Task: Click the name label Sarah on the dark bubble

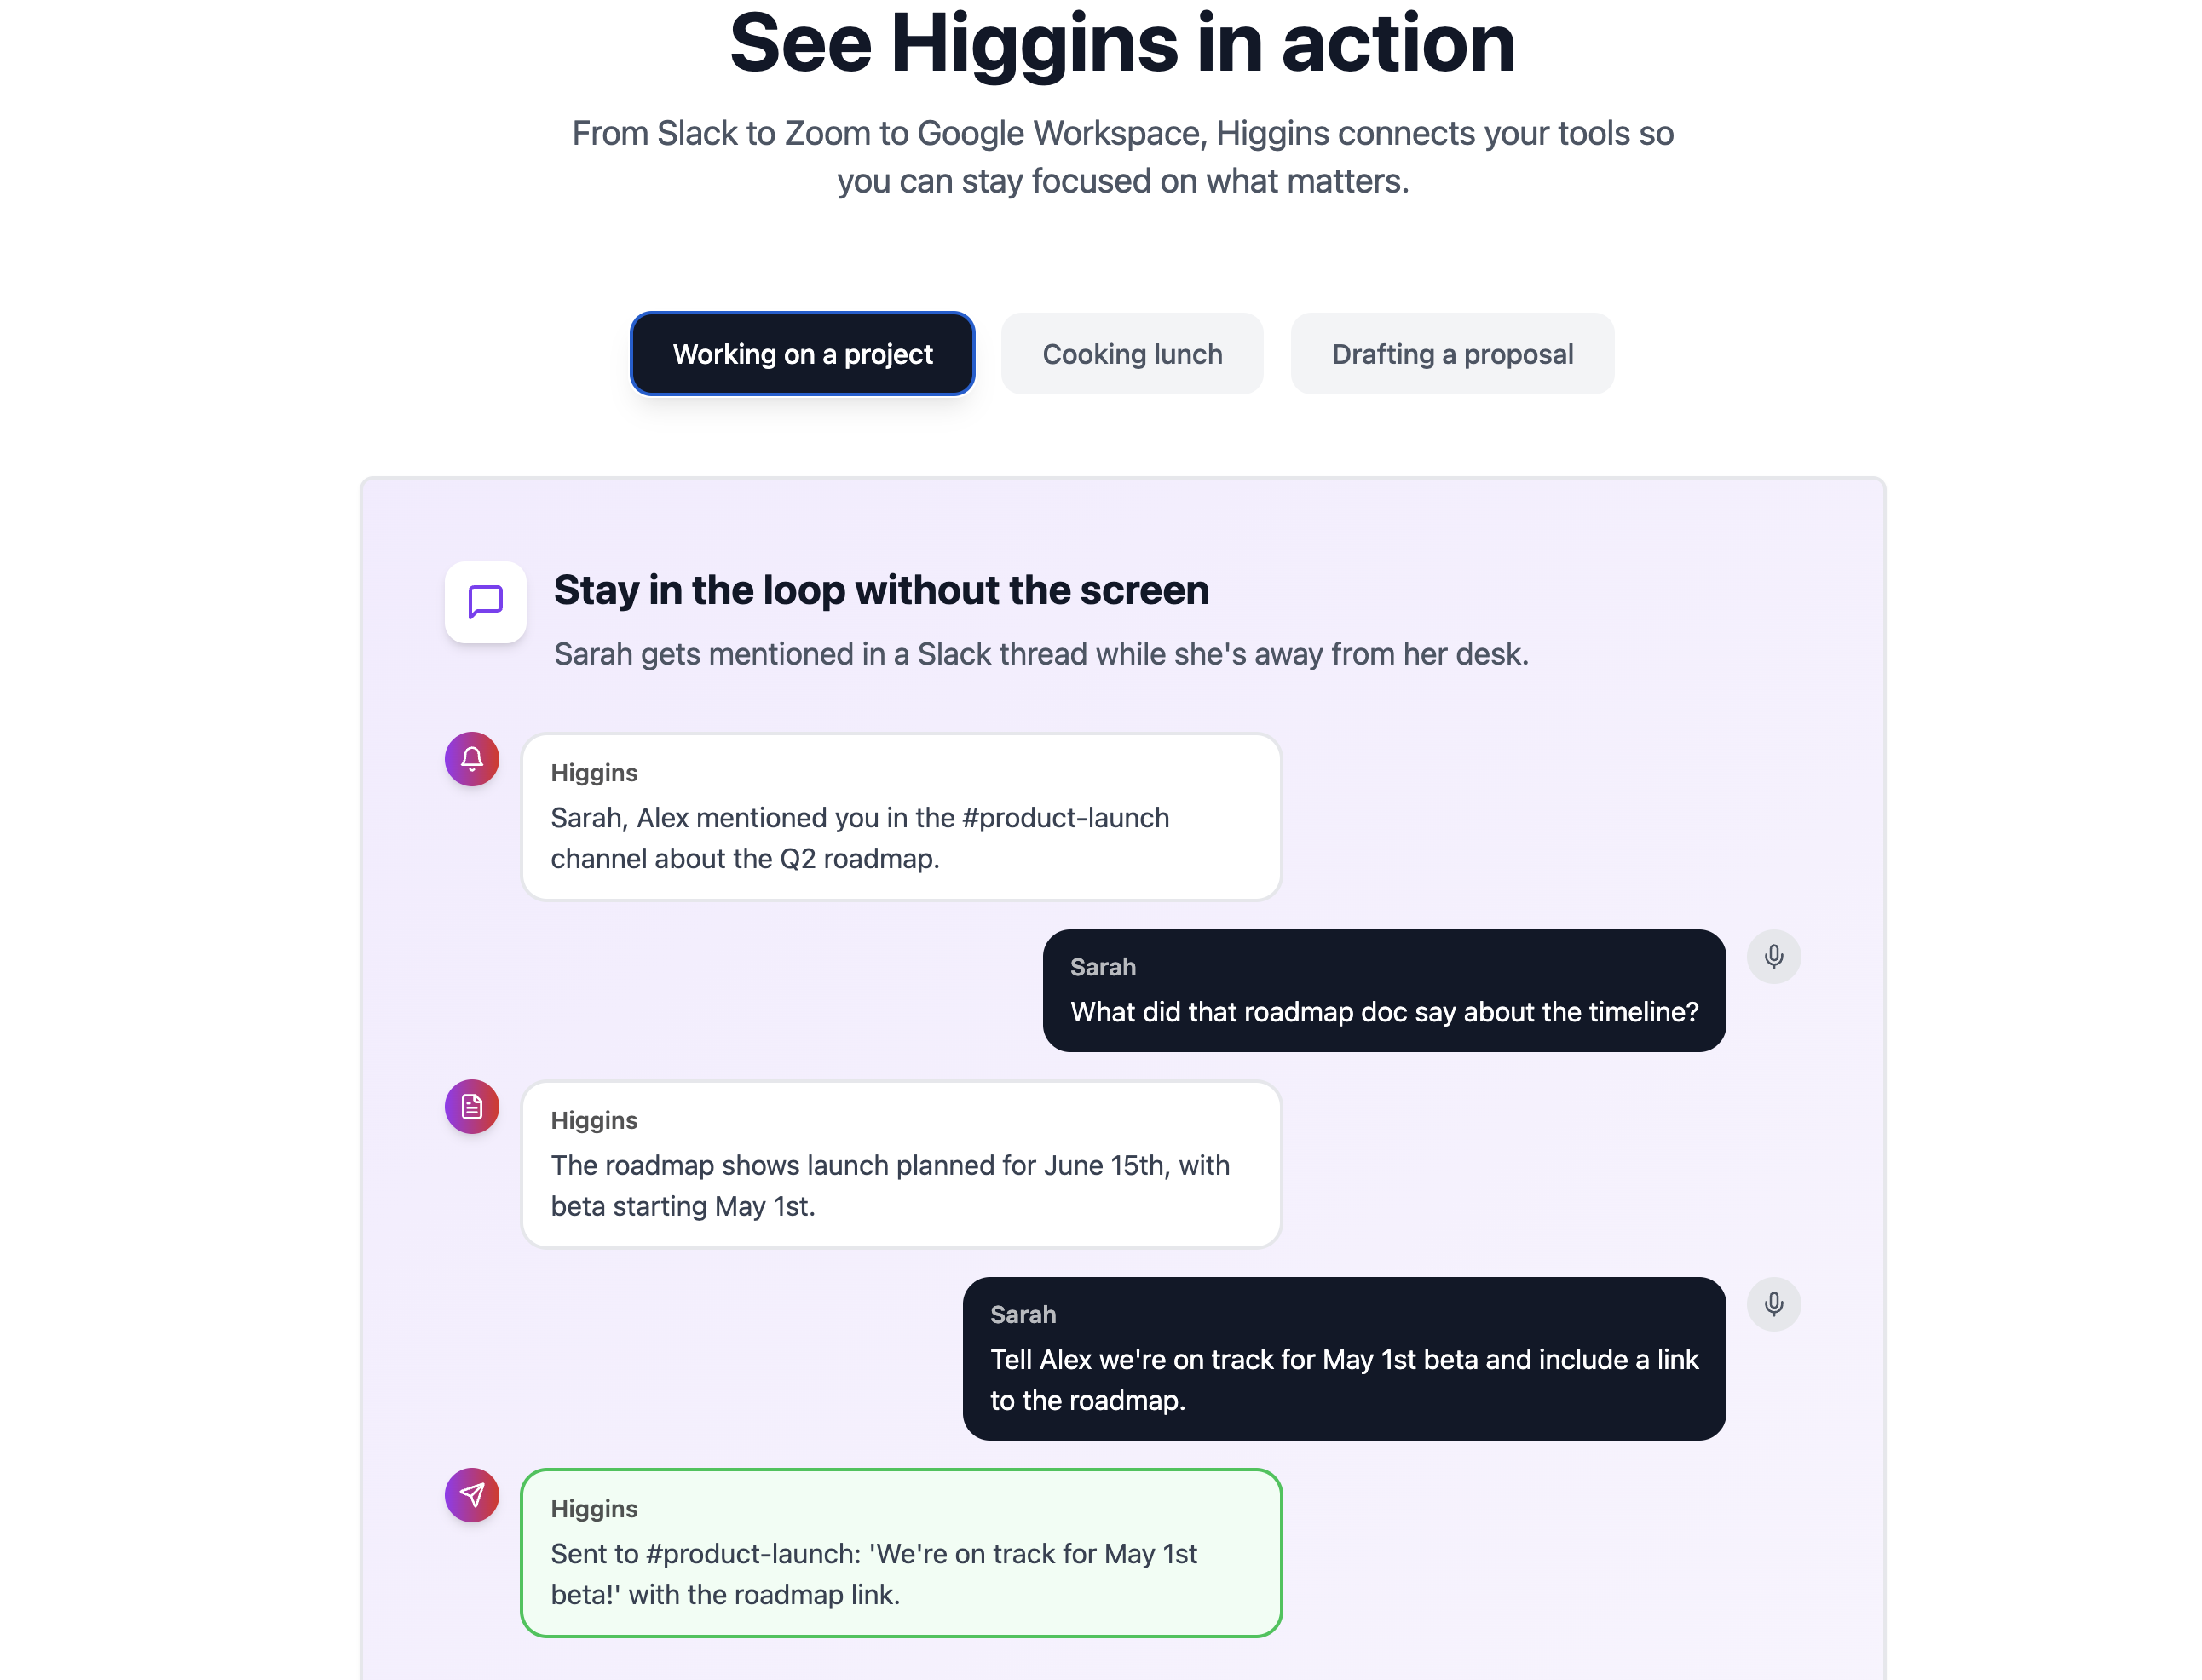Action: pyautogui.click(x=1102, y=967)
